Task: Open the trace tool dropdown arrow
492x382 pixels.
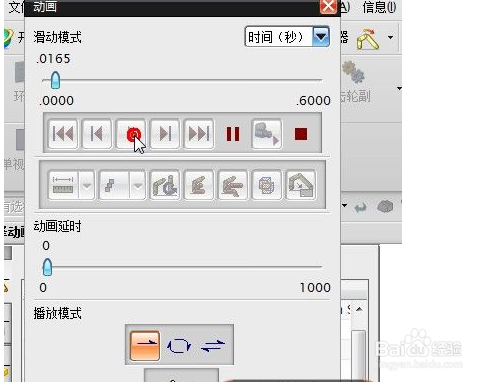Action: click(x=138, y=185)
